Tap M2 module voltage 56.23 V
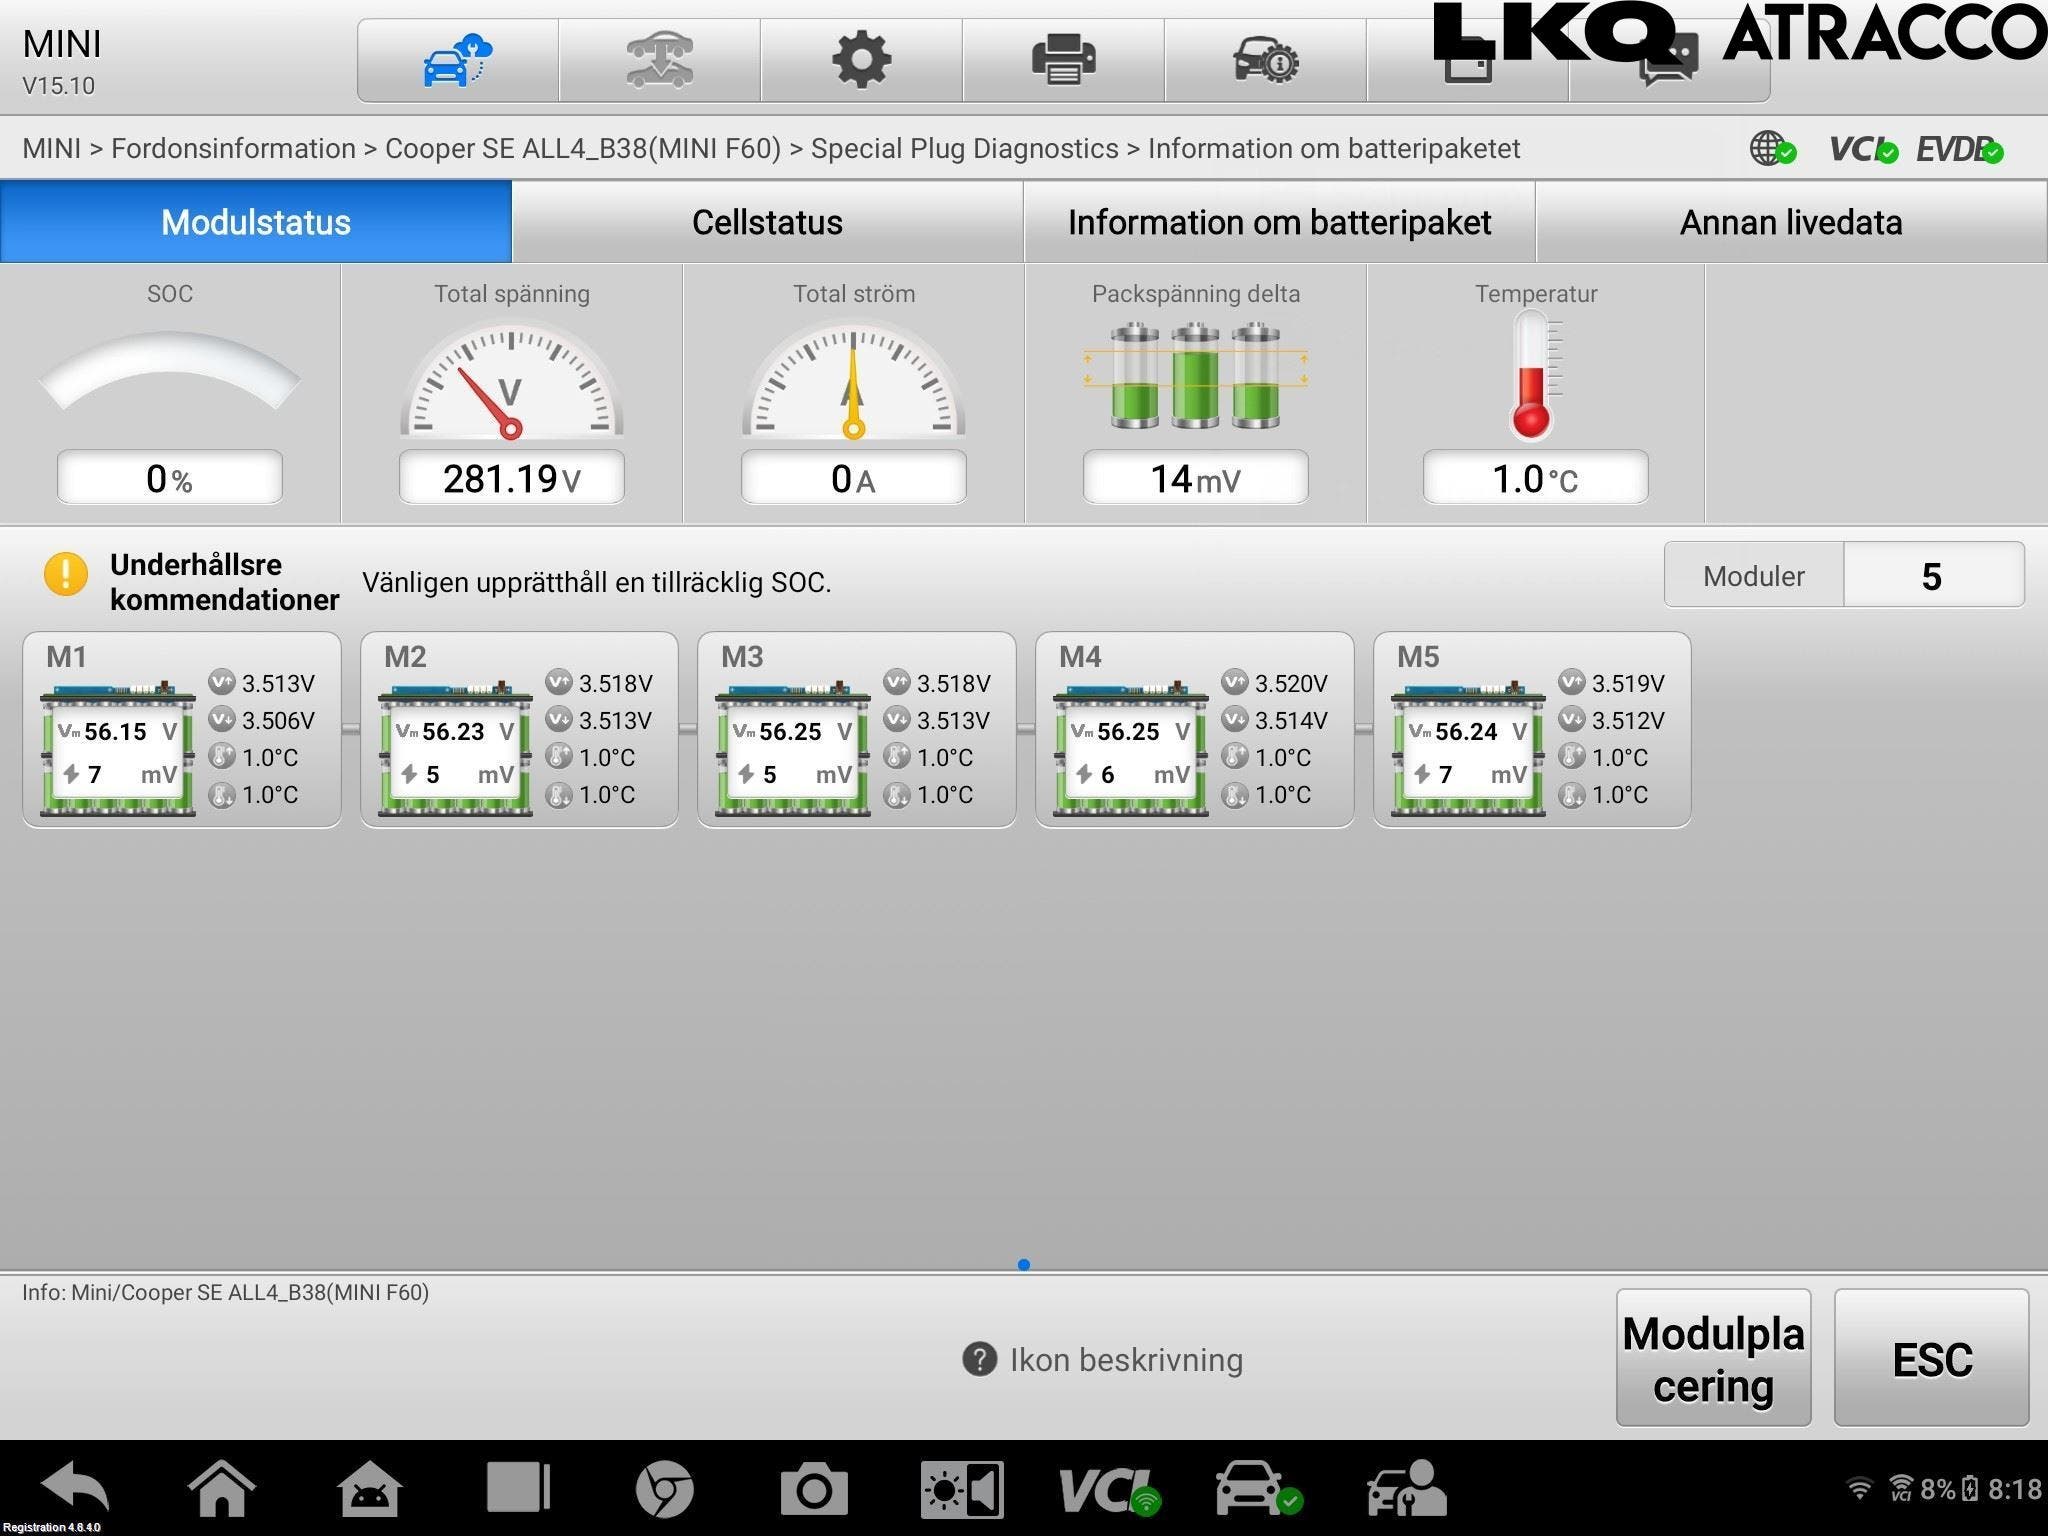The height and width of the screenshot is (1536, 2048). coord(455,731)
